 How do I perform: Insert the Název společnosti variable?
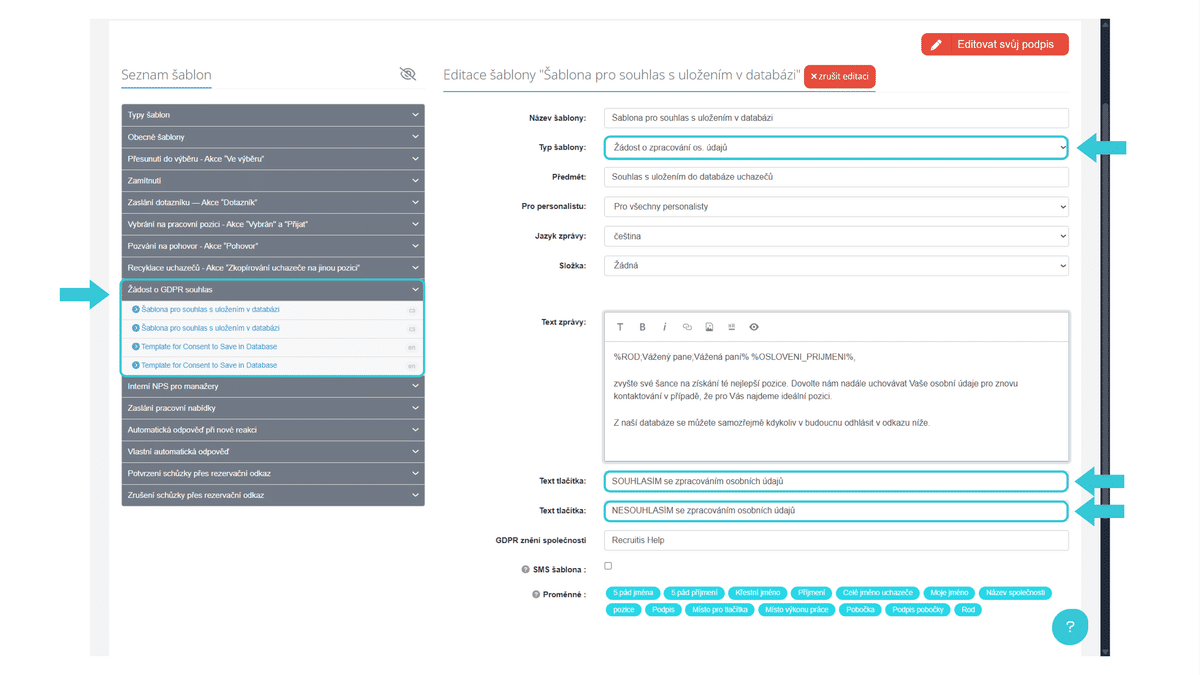1015,593
